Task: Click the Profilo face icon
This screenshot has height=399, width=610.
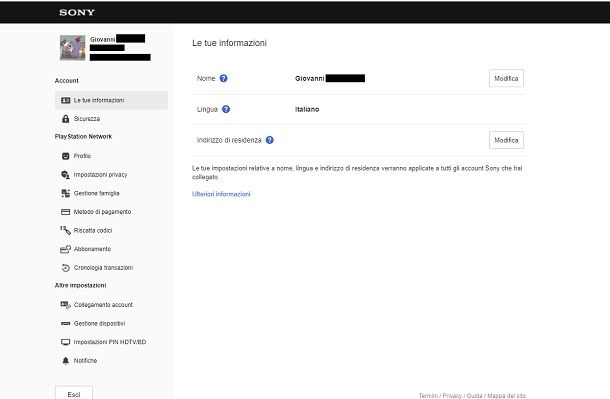Action: [x=66, y=156]
